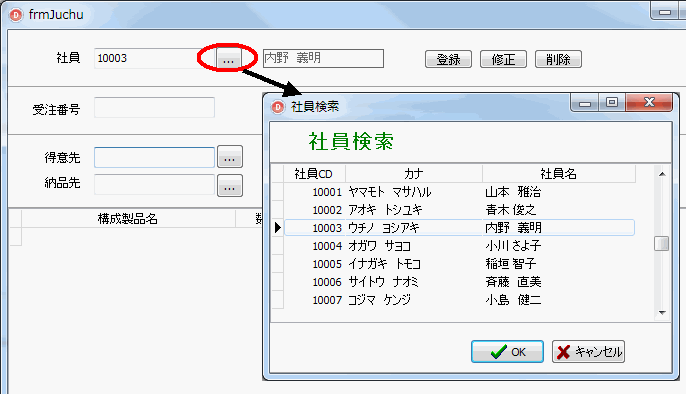Click the current-row indicator beside 10003

click(x=278, y=228)
